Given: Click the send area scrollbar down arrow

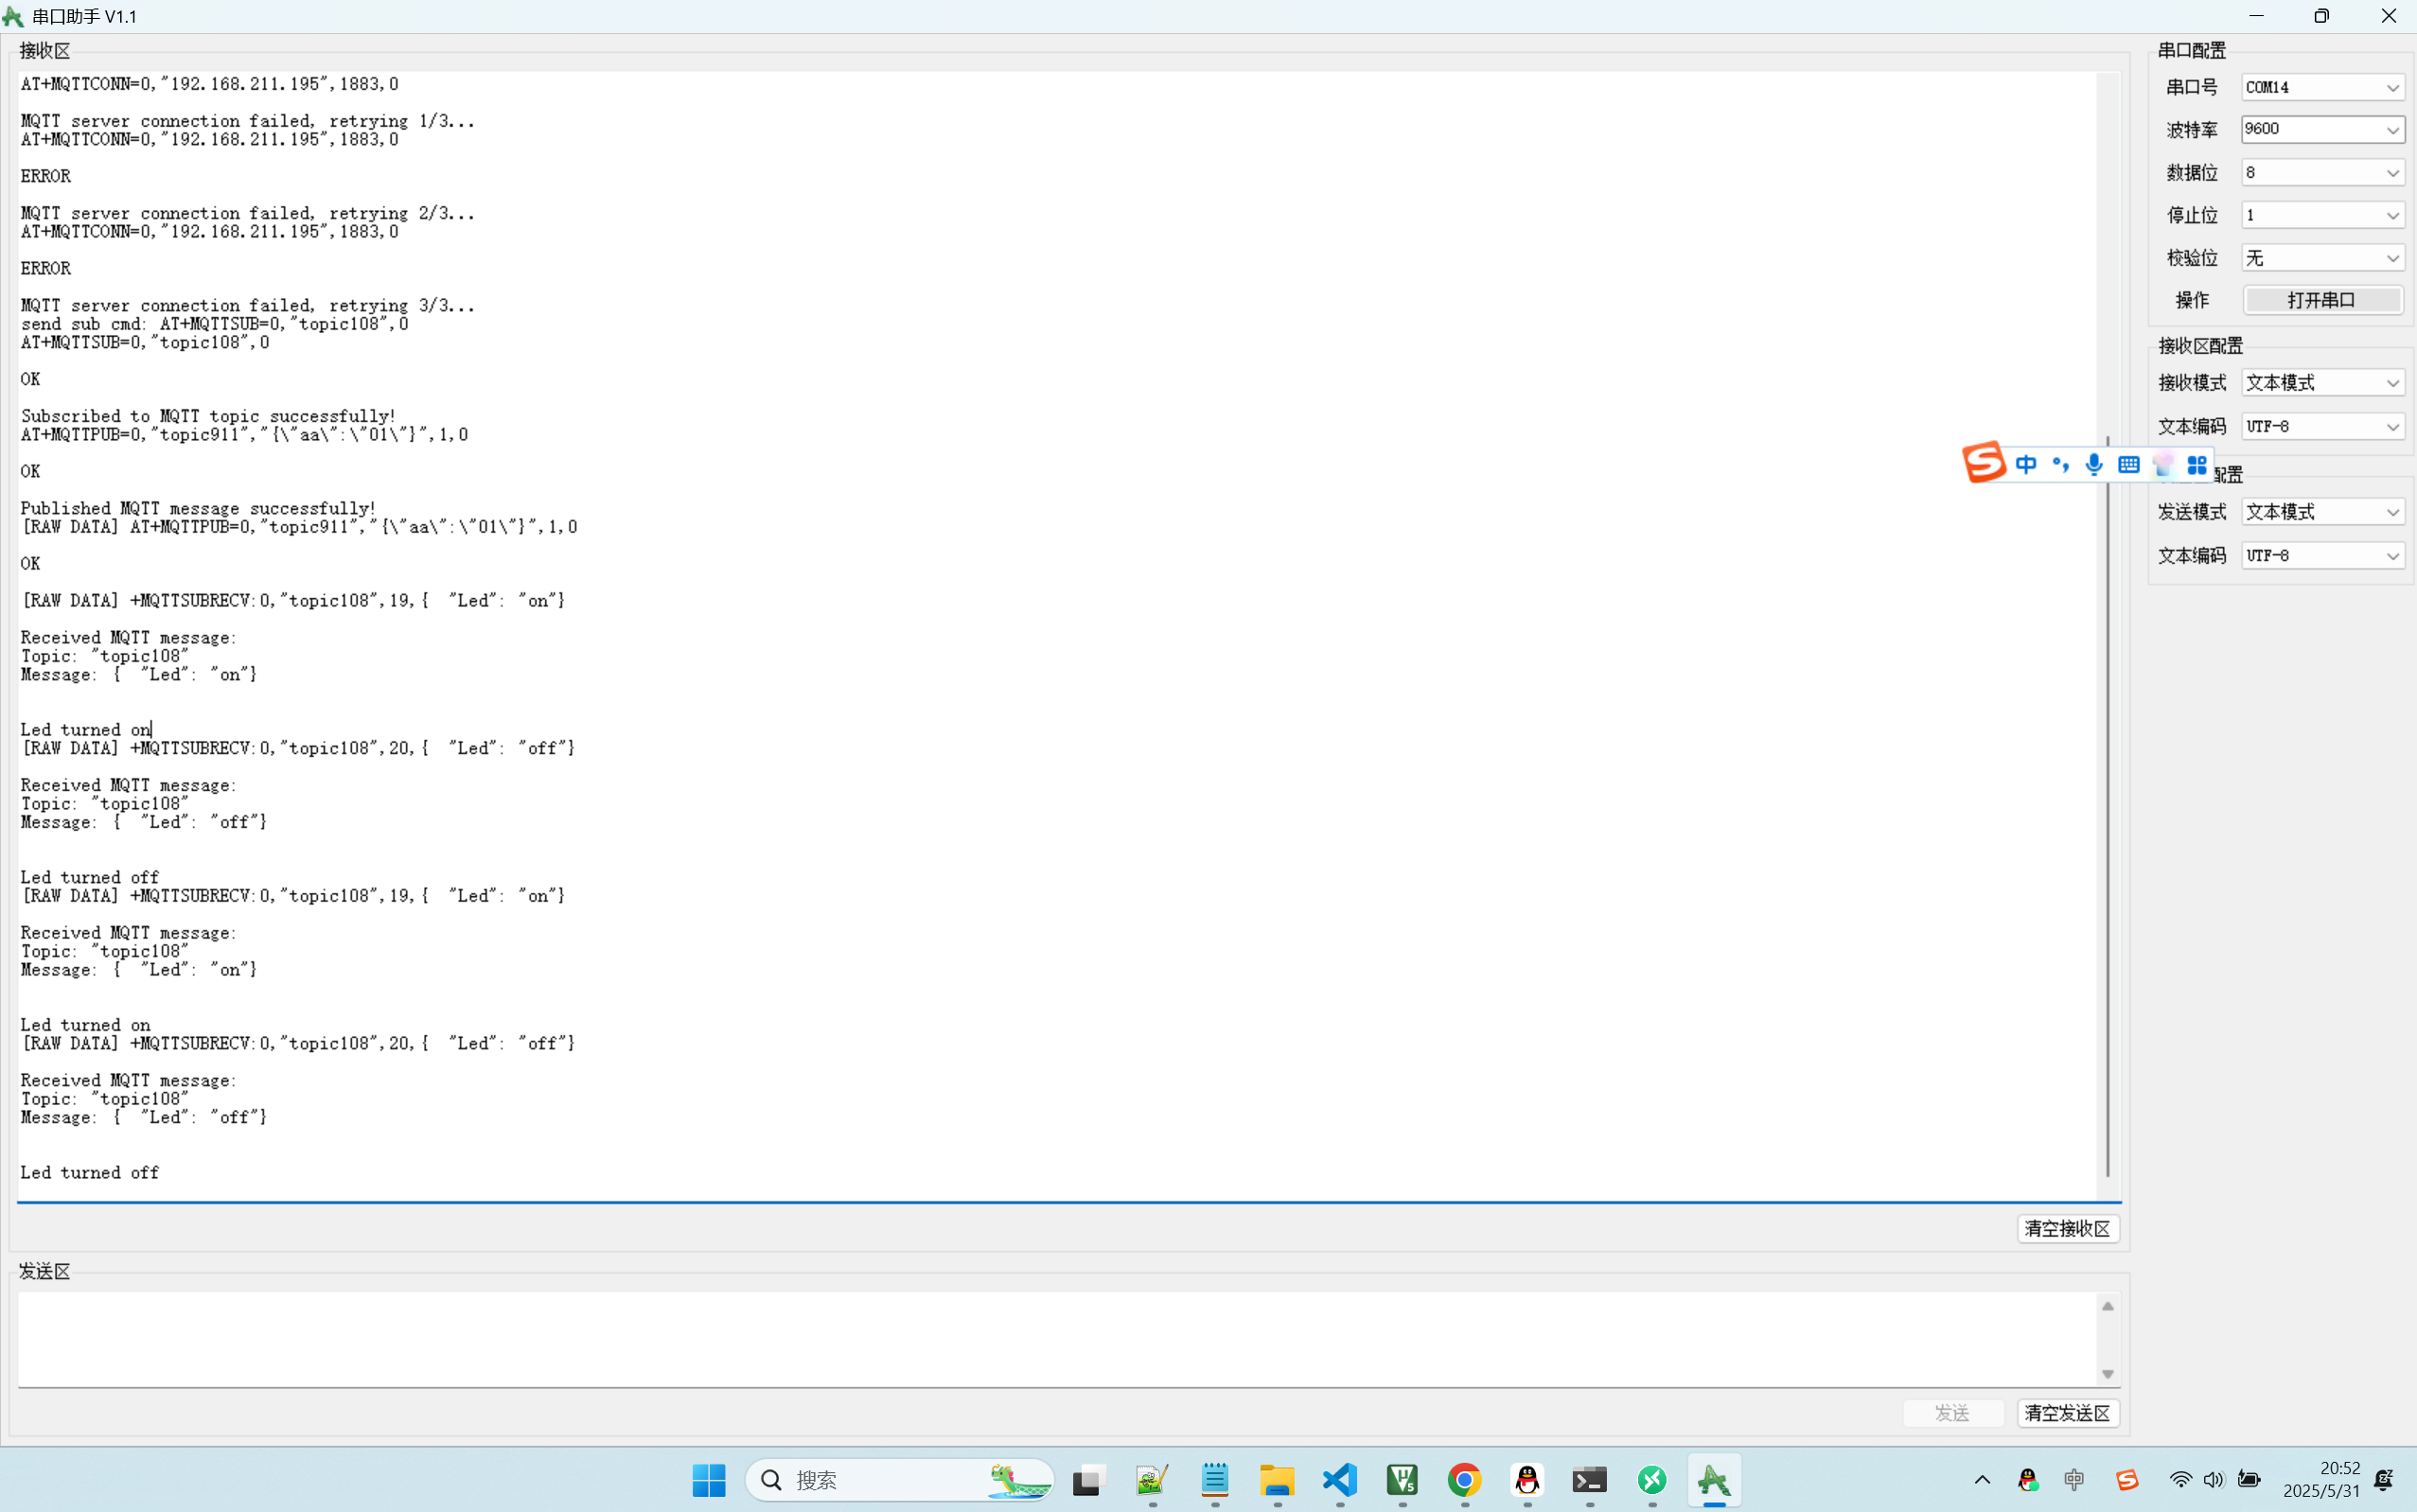Looking at the screenshot, I should [2108, 1374].
